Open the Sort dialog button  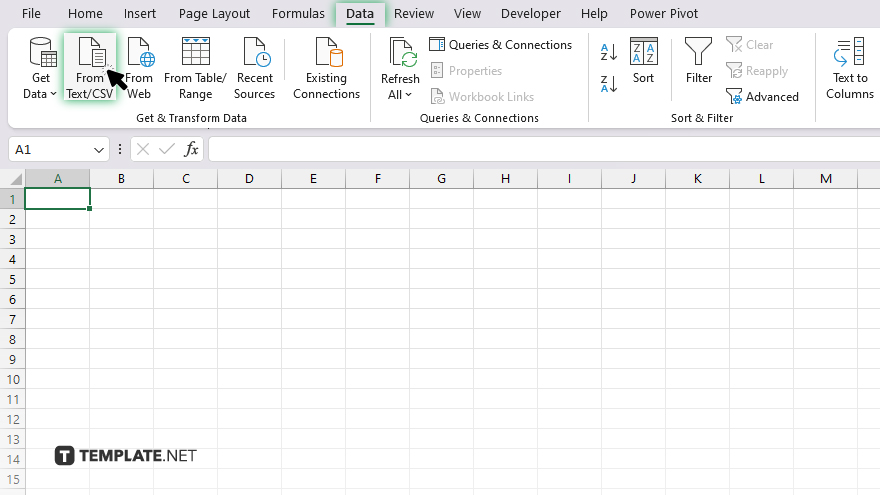(x=643, y=62)
